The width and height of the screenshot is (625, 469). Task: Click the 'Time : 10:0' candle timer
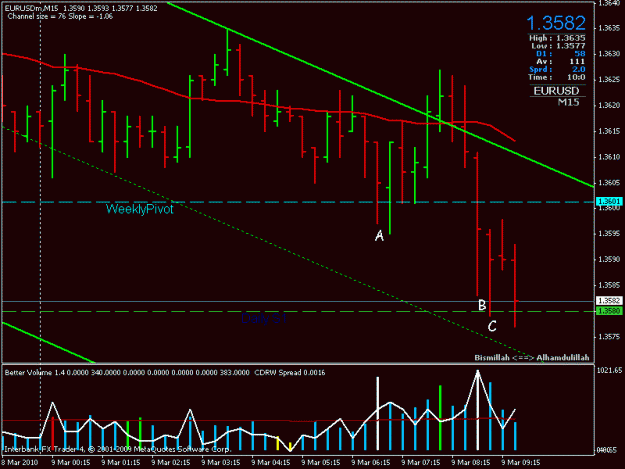[557, 77]
